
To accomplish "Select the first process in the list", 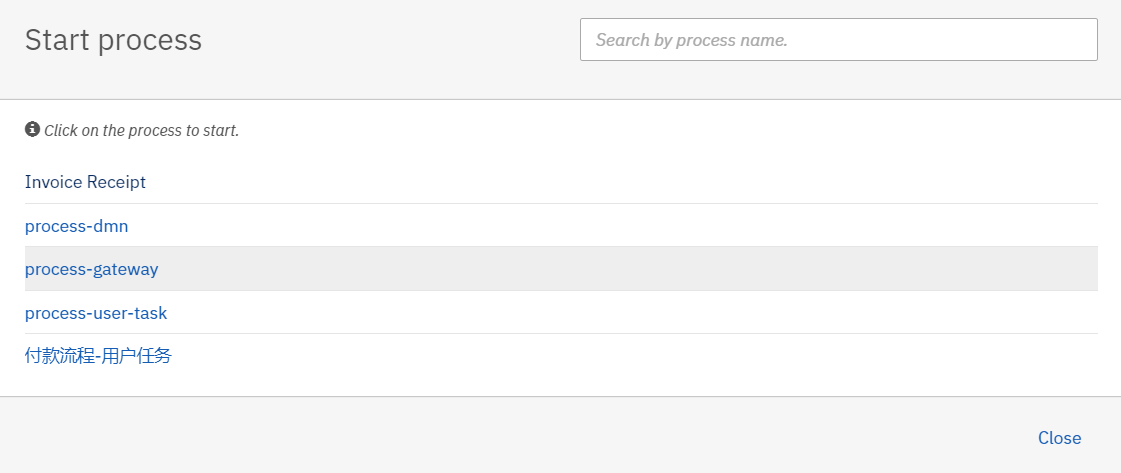I will pos(85,182).
